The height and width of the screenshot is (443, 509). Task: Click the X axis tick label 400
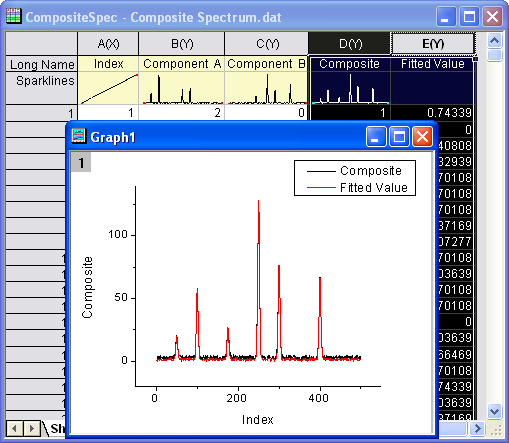point(319,398)
